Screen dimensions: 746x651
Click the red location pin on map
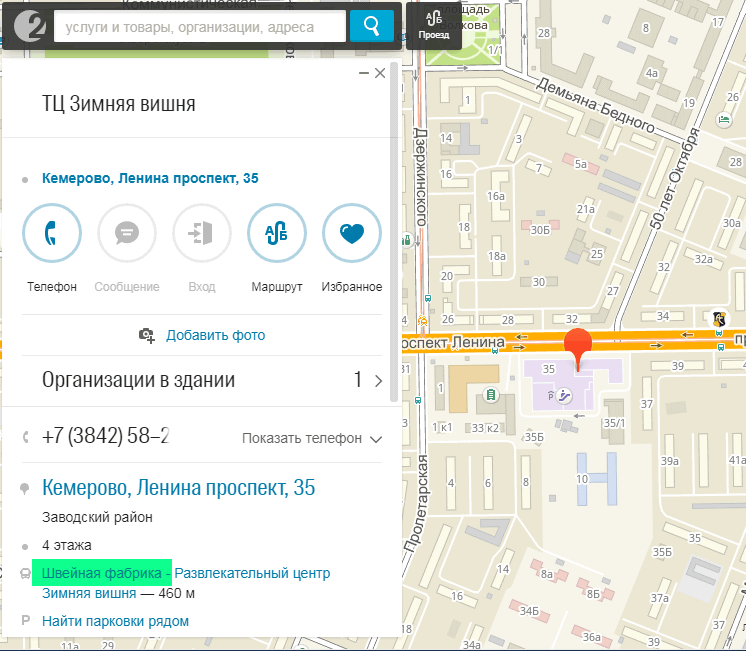tap(578, 348)
